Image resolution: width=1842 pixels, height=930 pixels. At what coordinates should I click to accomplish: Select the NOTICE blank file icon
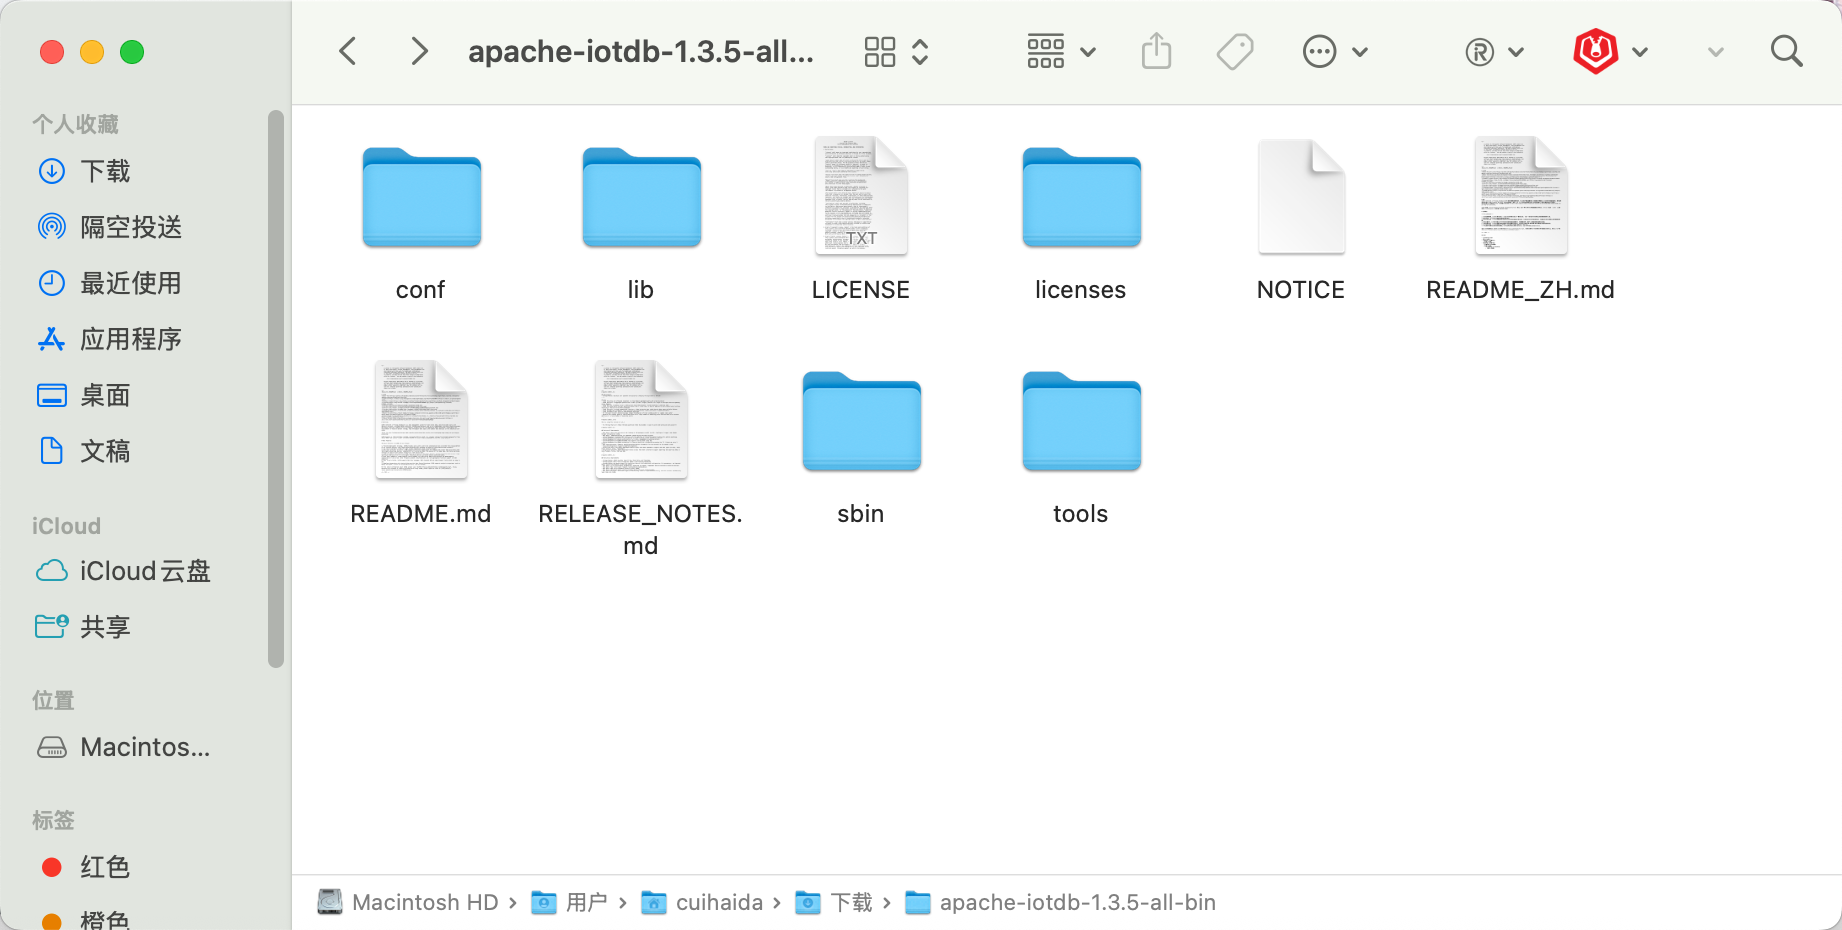click(1301, 196)
